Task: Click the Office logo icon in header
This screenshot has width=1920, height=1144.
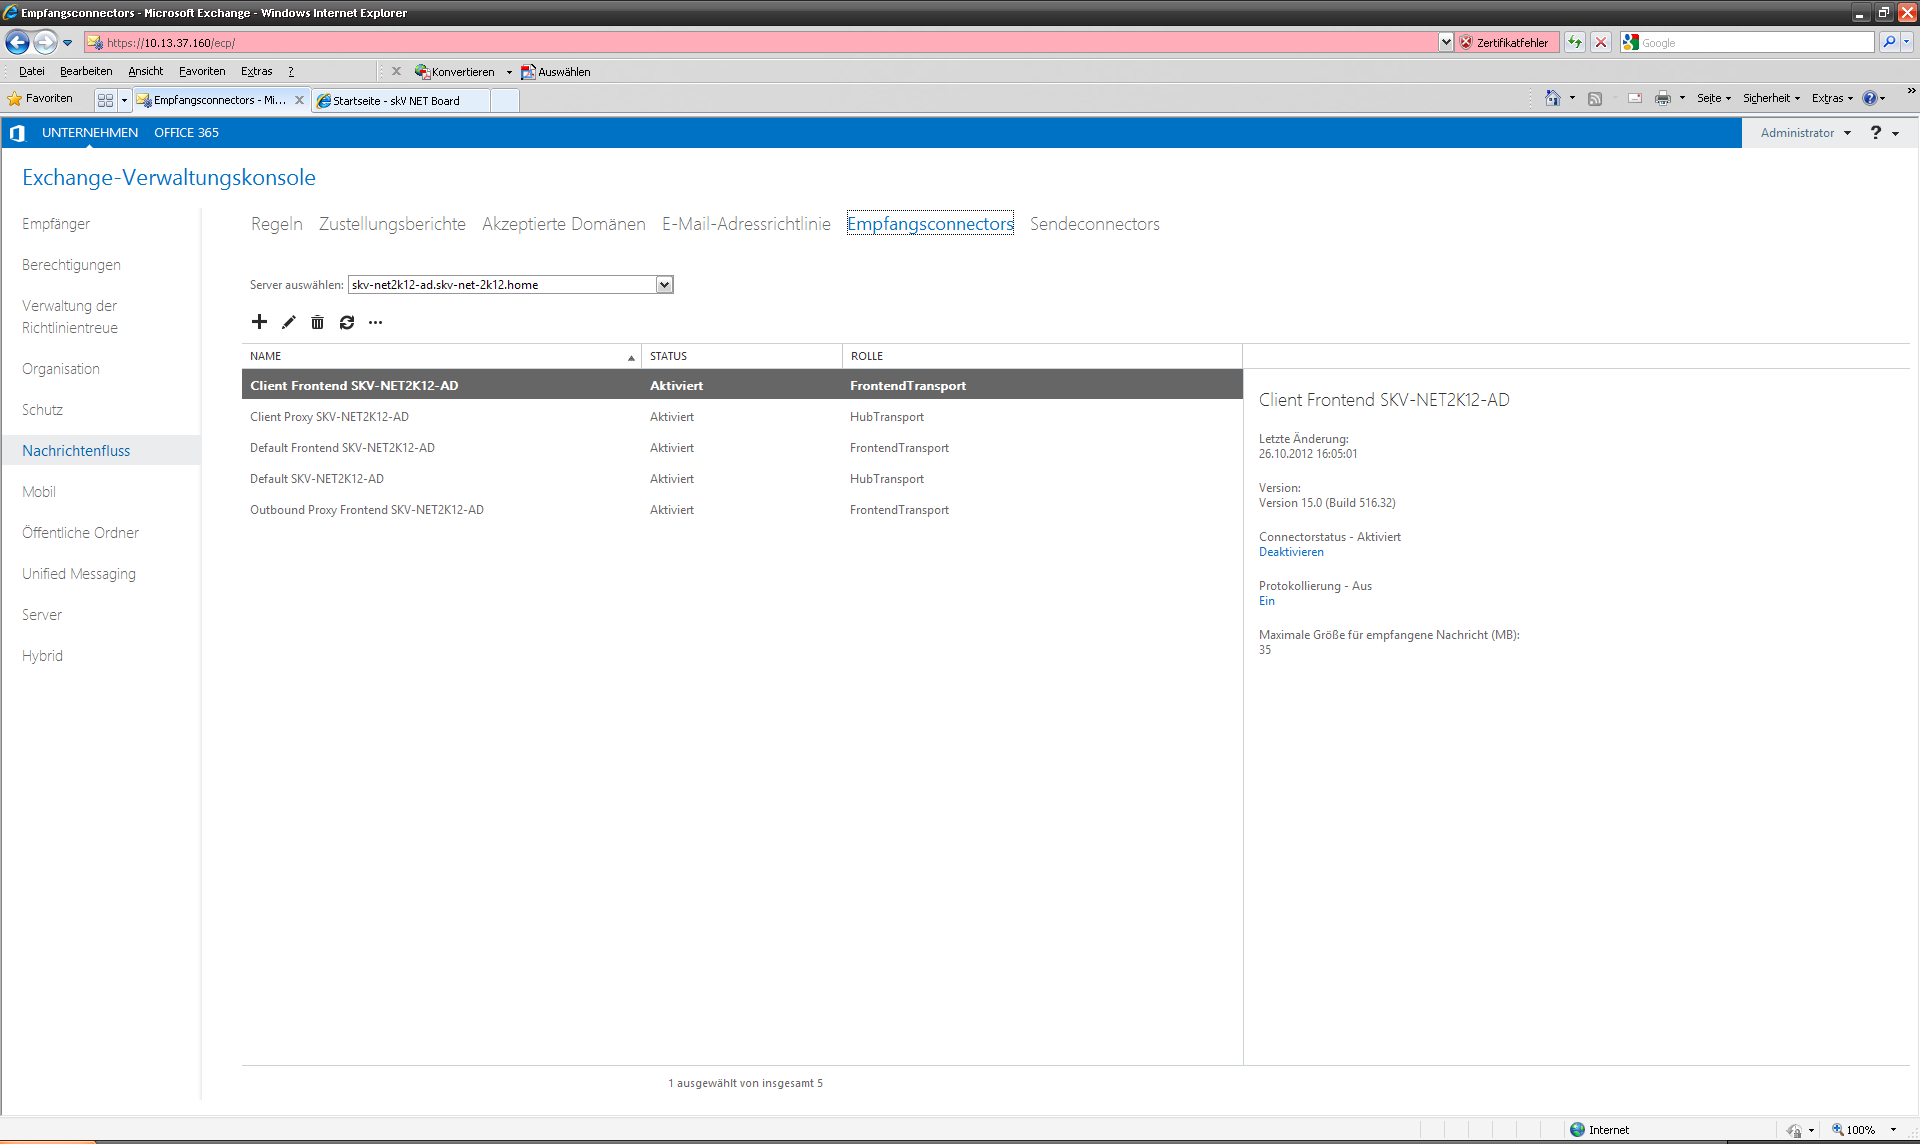Action: click(17, 133)
